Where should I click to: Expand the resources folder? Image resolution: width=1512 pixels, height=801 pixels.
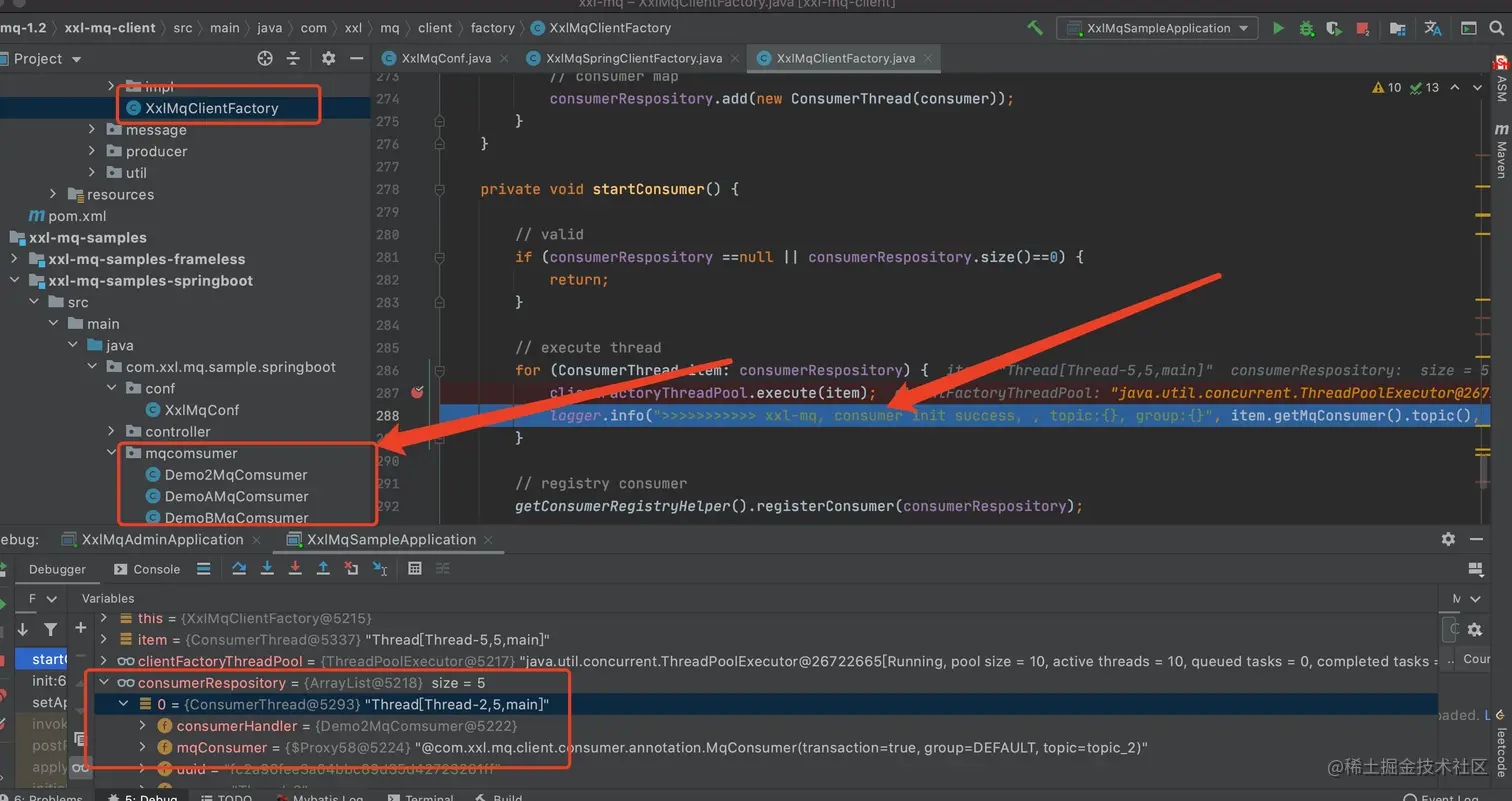[x=53, y=195]
